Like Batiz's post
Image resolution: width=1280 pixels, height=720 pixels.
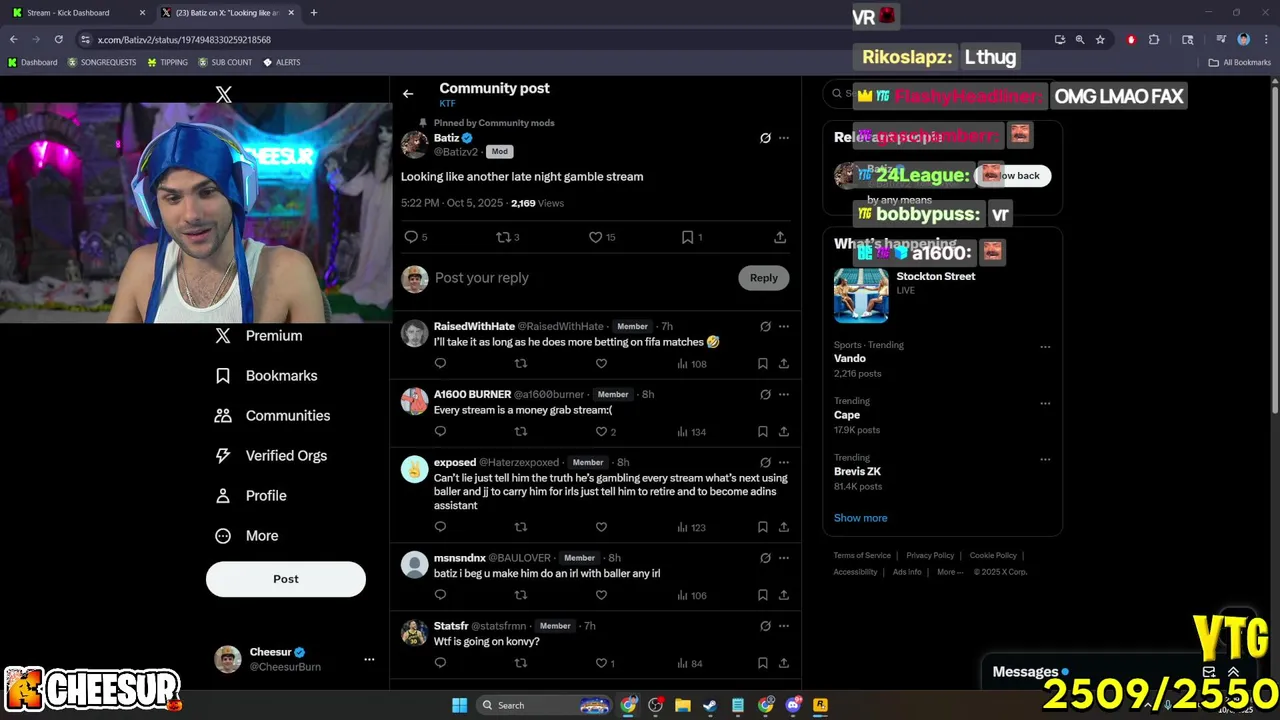tap(596, 237)
